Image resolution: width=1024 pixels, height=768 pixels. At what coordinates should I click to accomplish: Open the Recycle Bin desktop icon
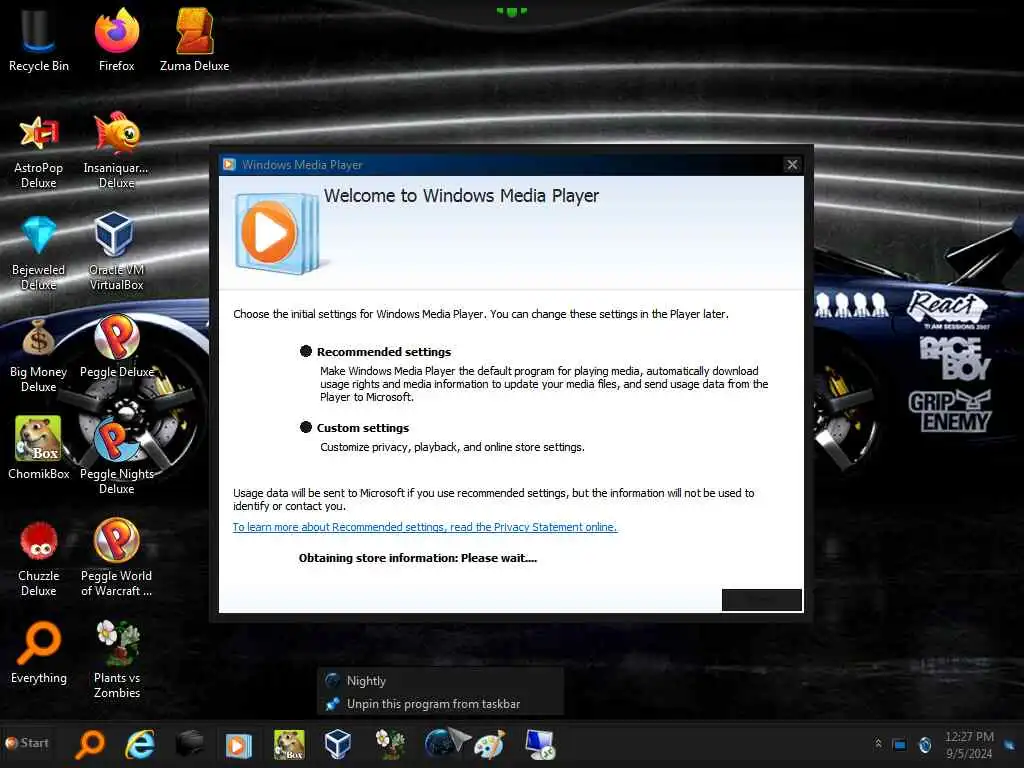coord(39,41)
